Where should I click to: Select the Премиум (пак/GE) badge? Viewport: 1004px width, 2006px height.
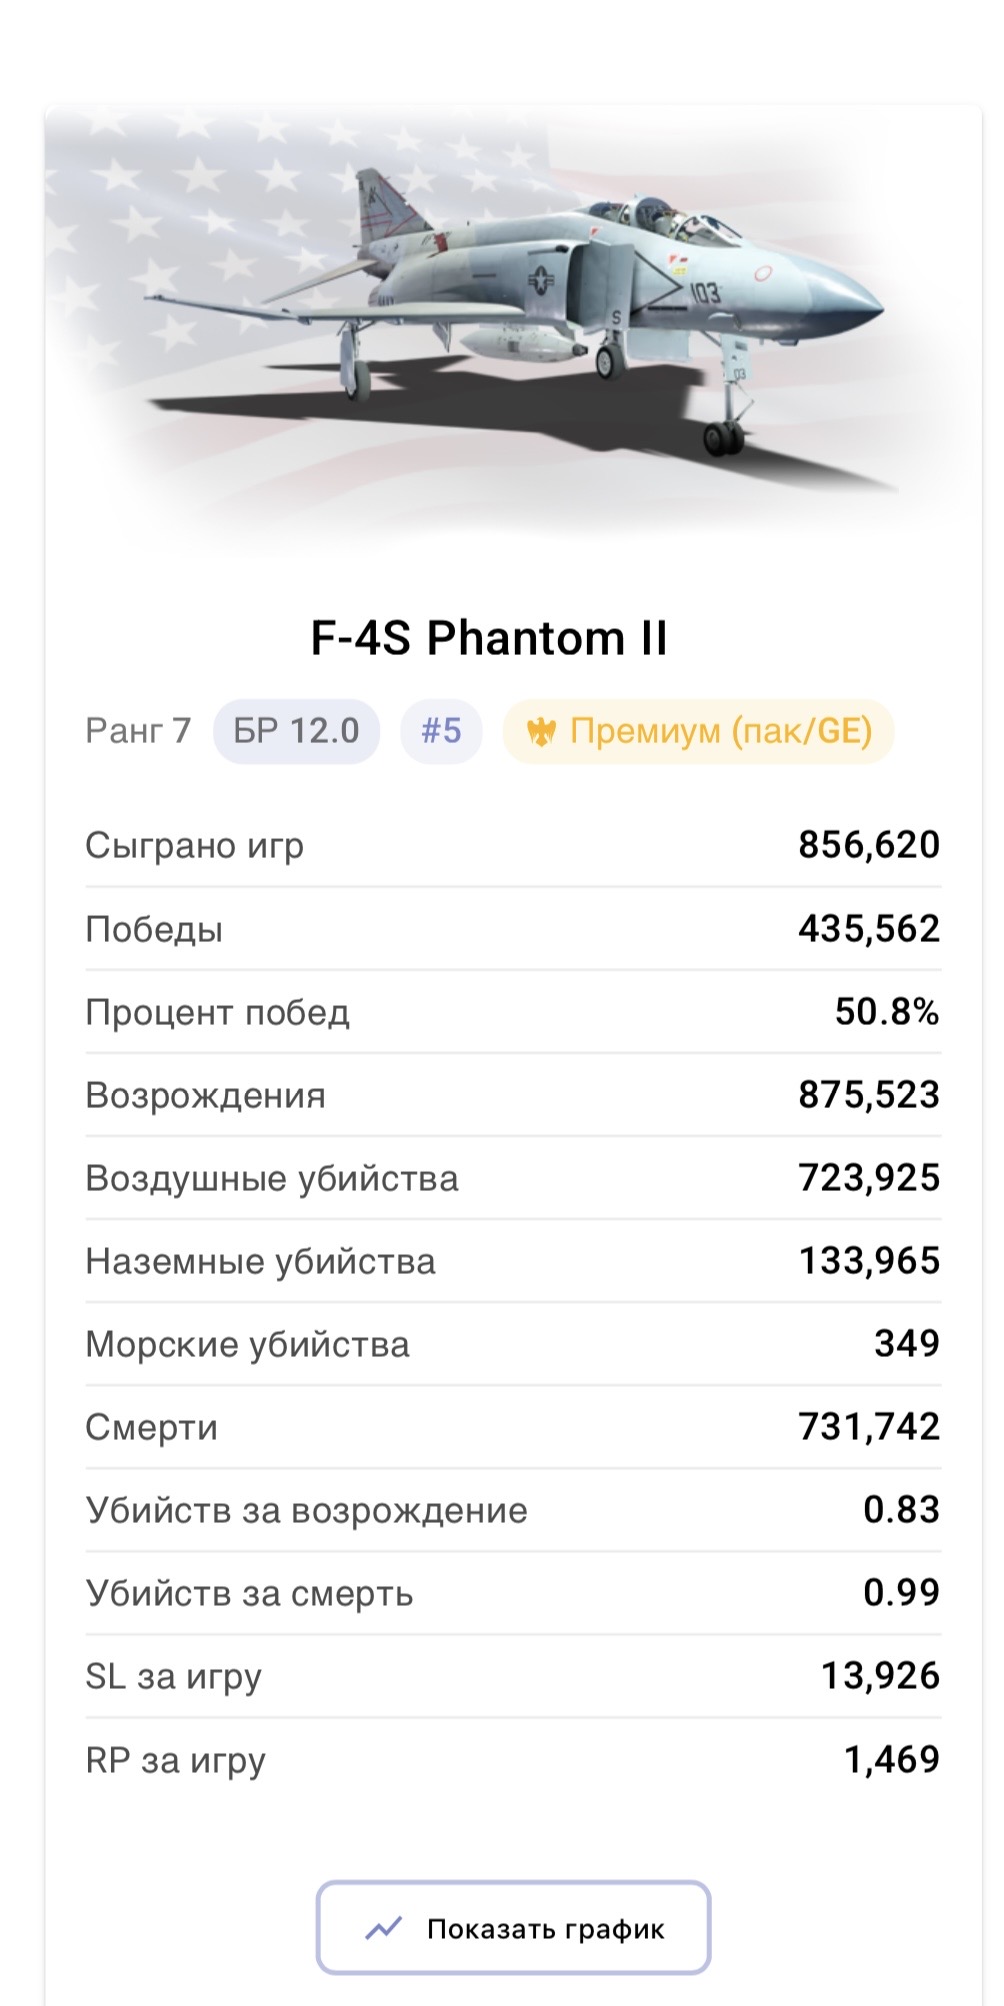pos(698,732)
